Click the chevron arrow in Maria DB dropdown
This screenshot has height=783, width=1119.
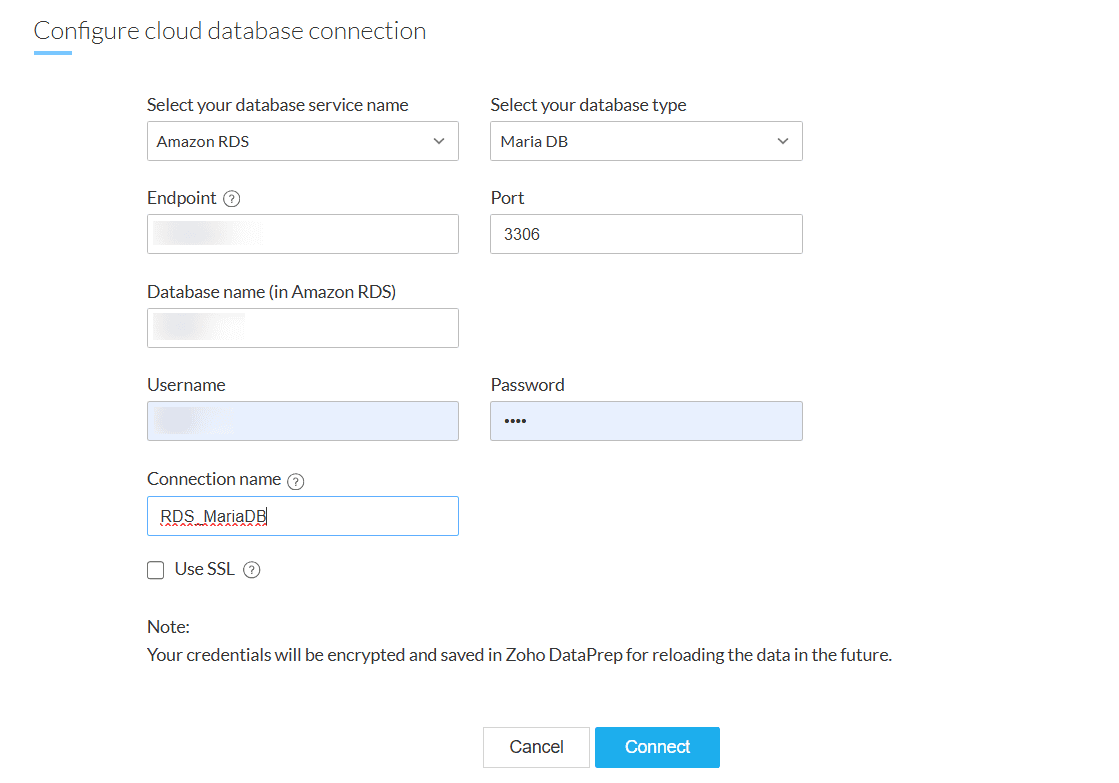783,141
